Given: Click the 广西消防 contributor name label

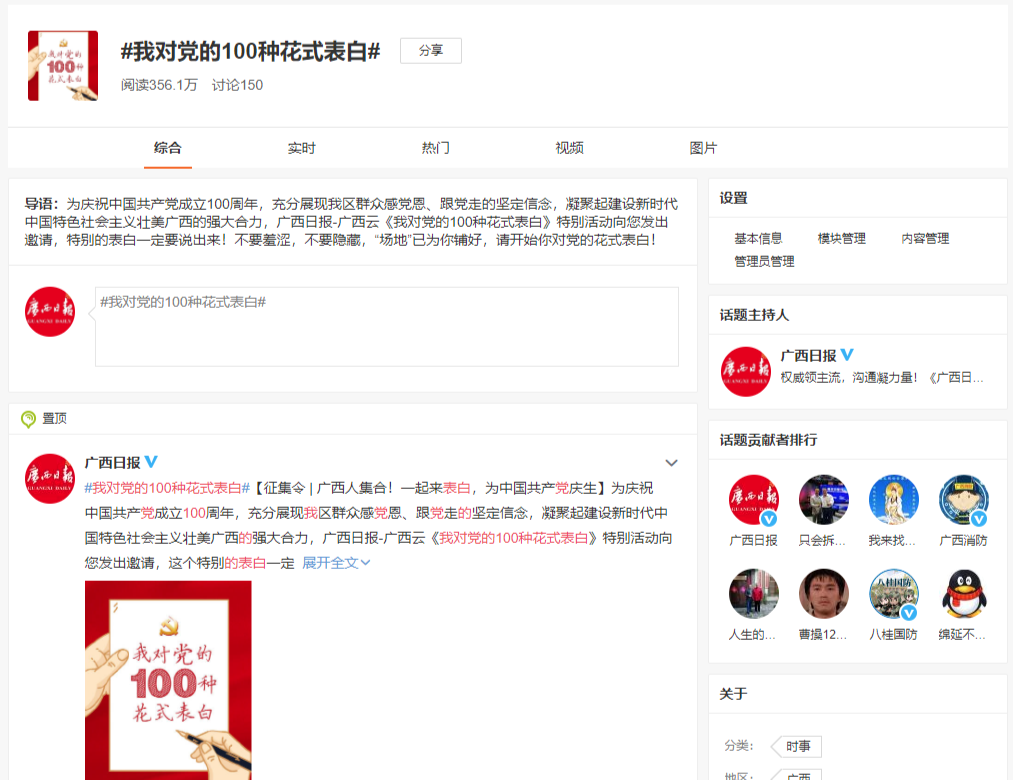Looking at the screenshot, I should point(963,541).
